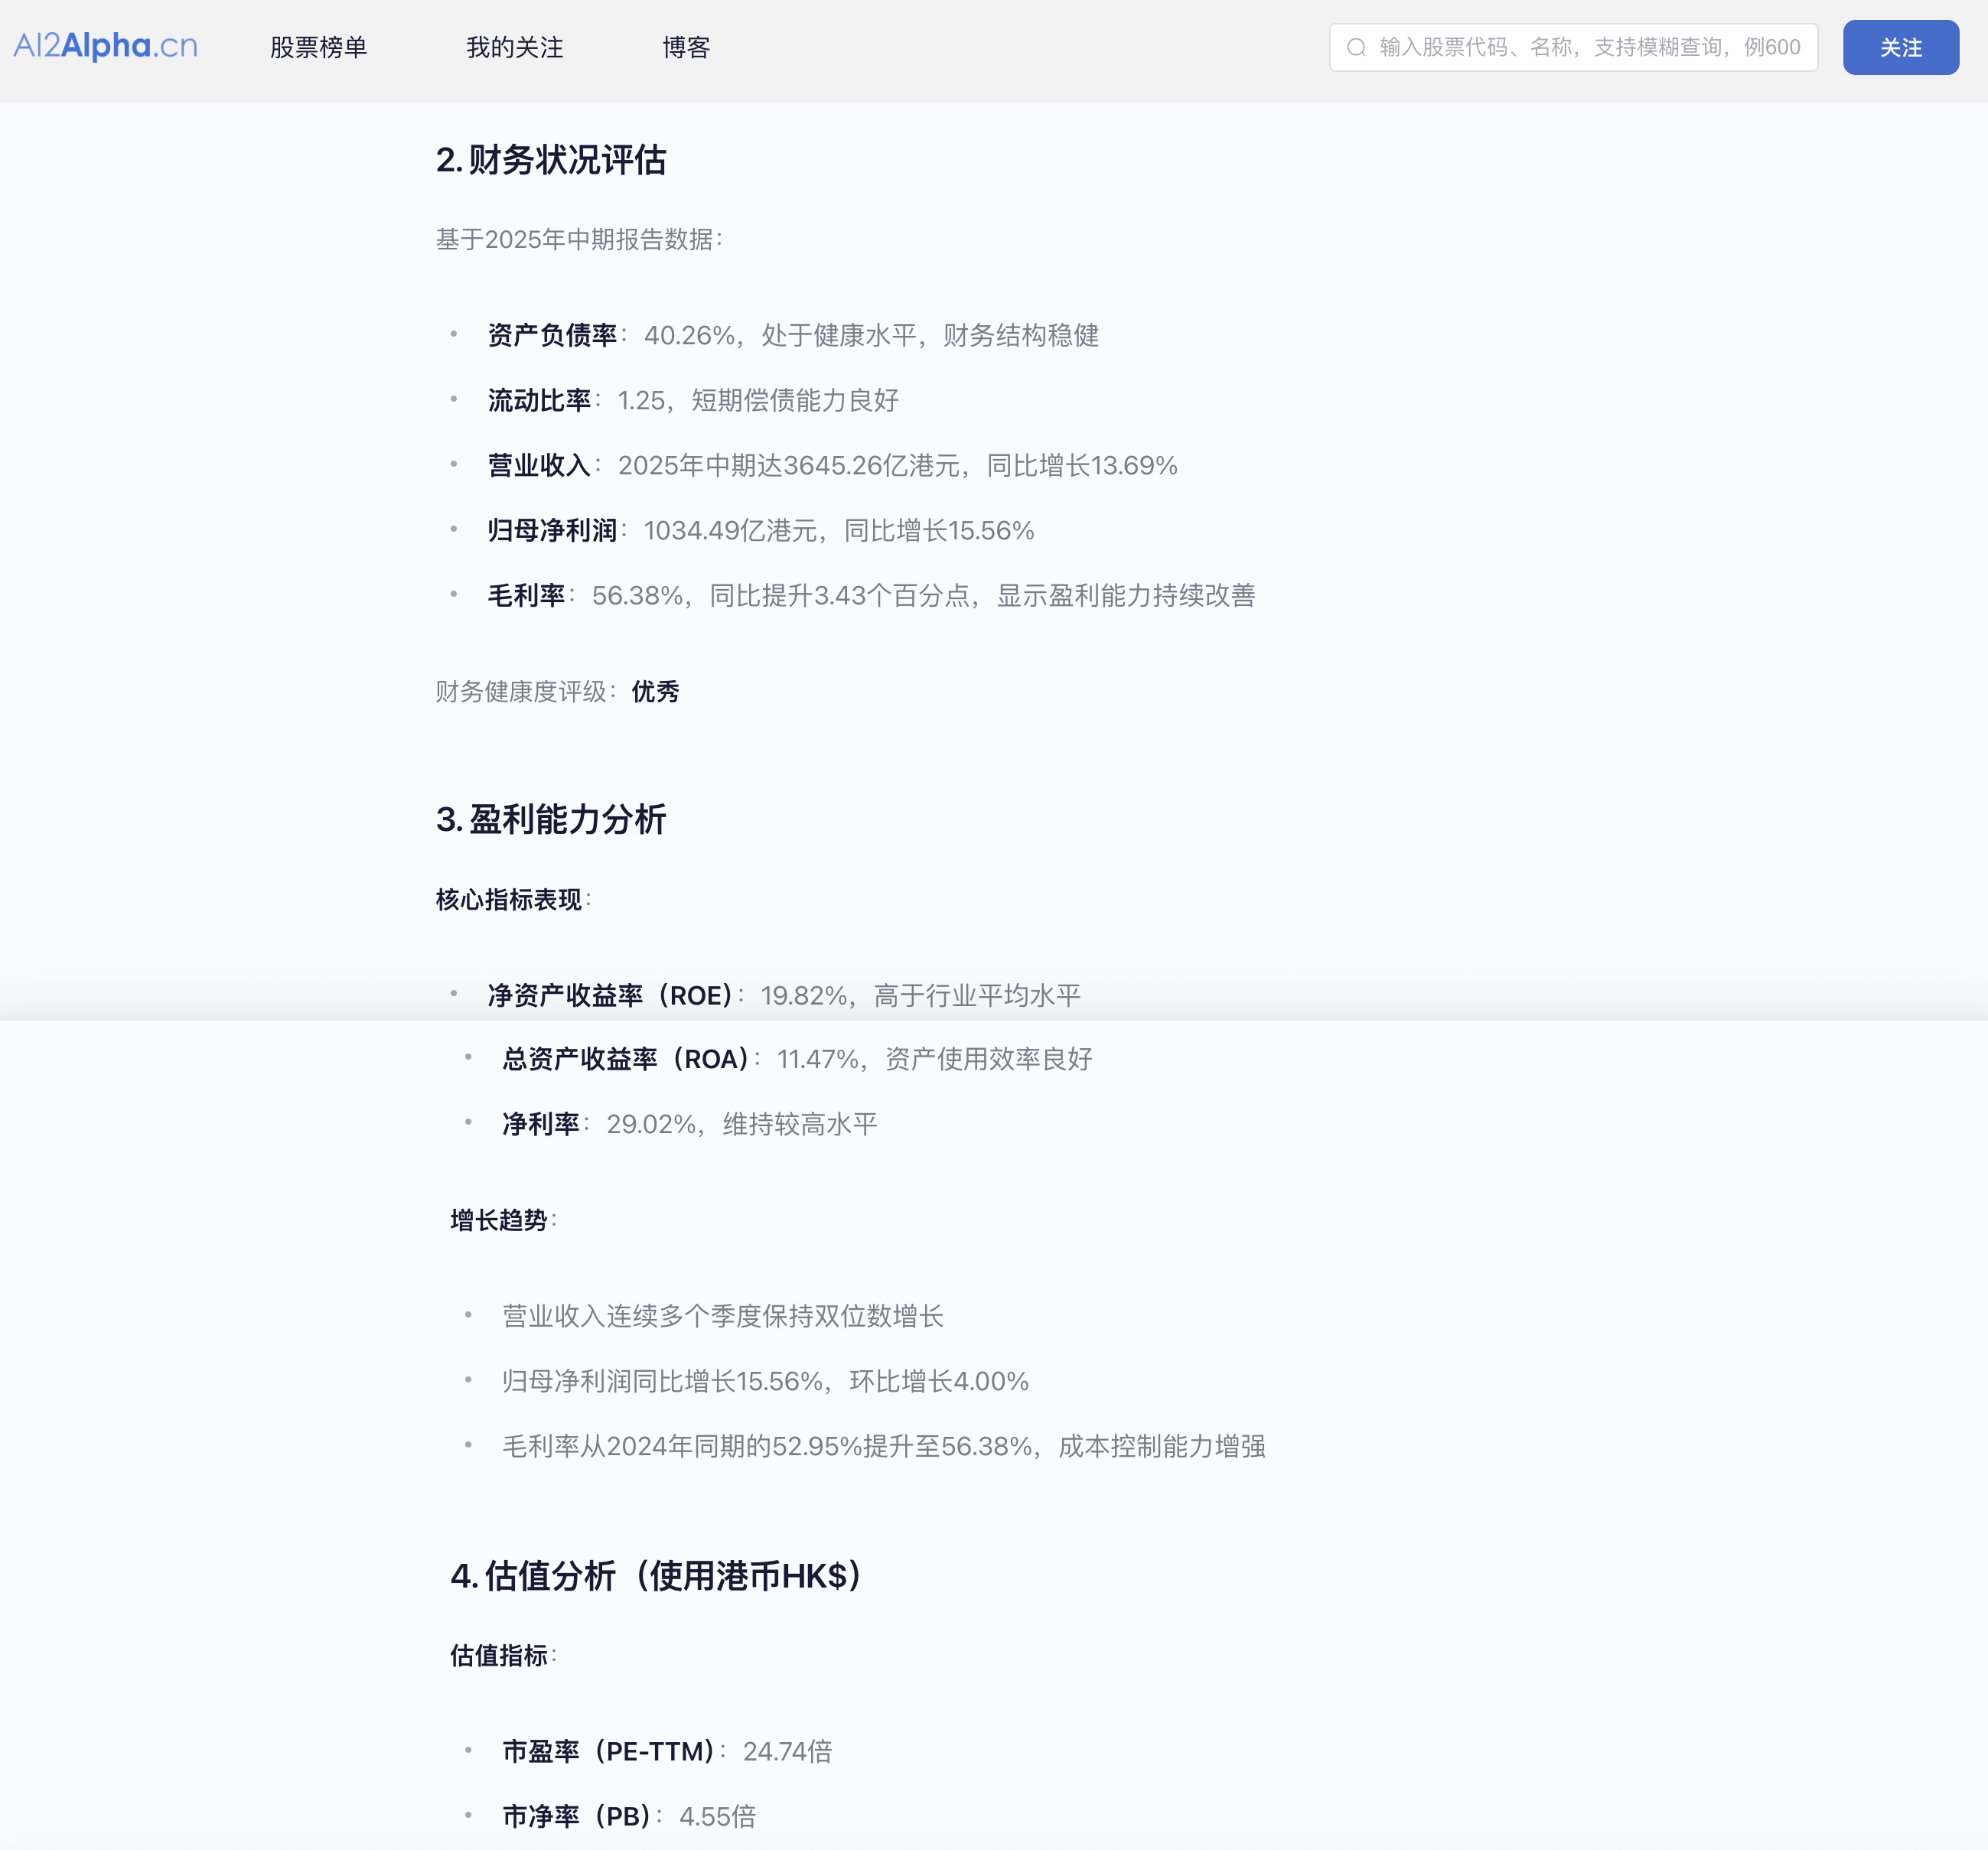Open the 我的关注 navigation item
1988x1850 pixels.
[x=514, y=47]
